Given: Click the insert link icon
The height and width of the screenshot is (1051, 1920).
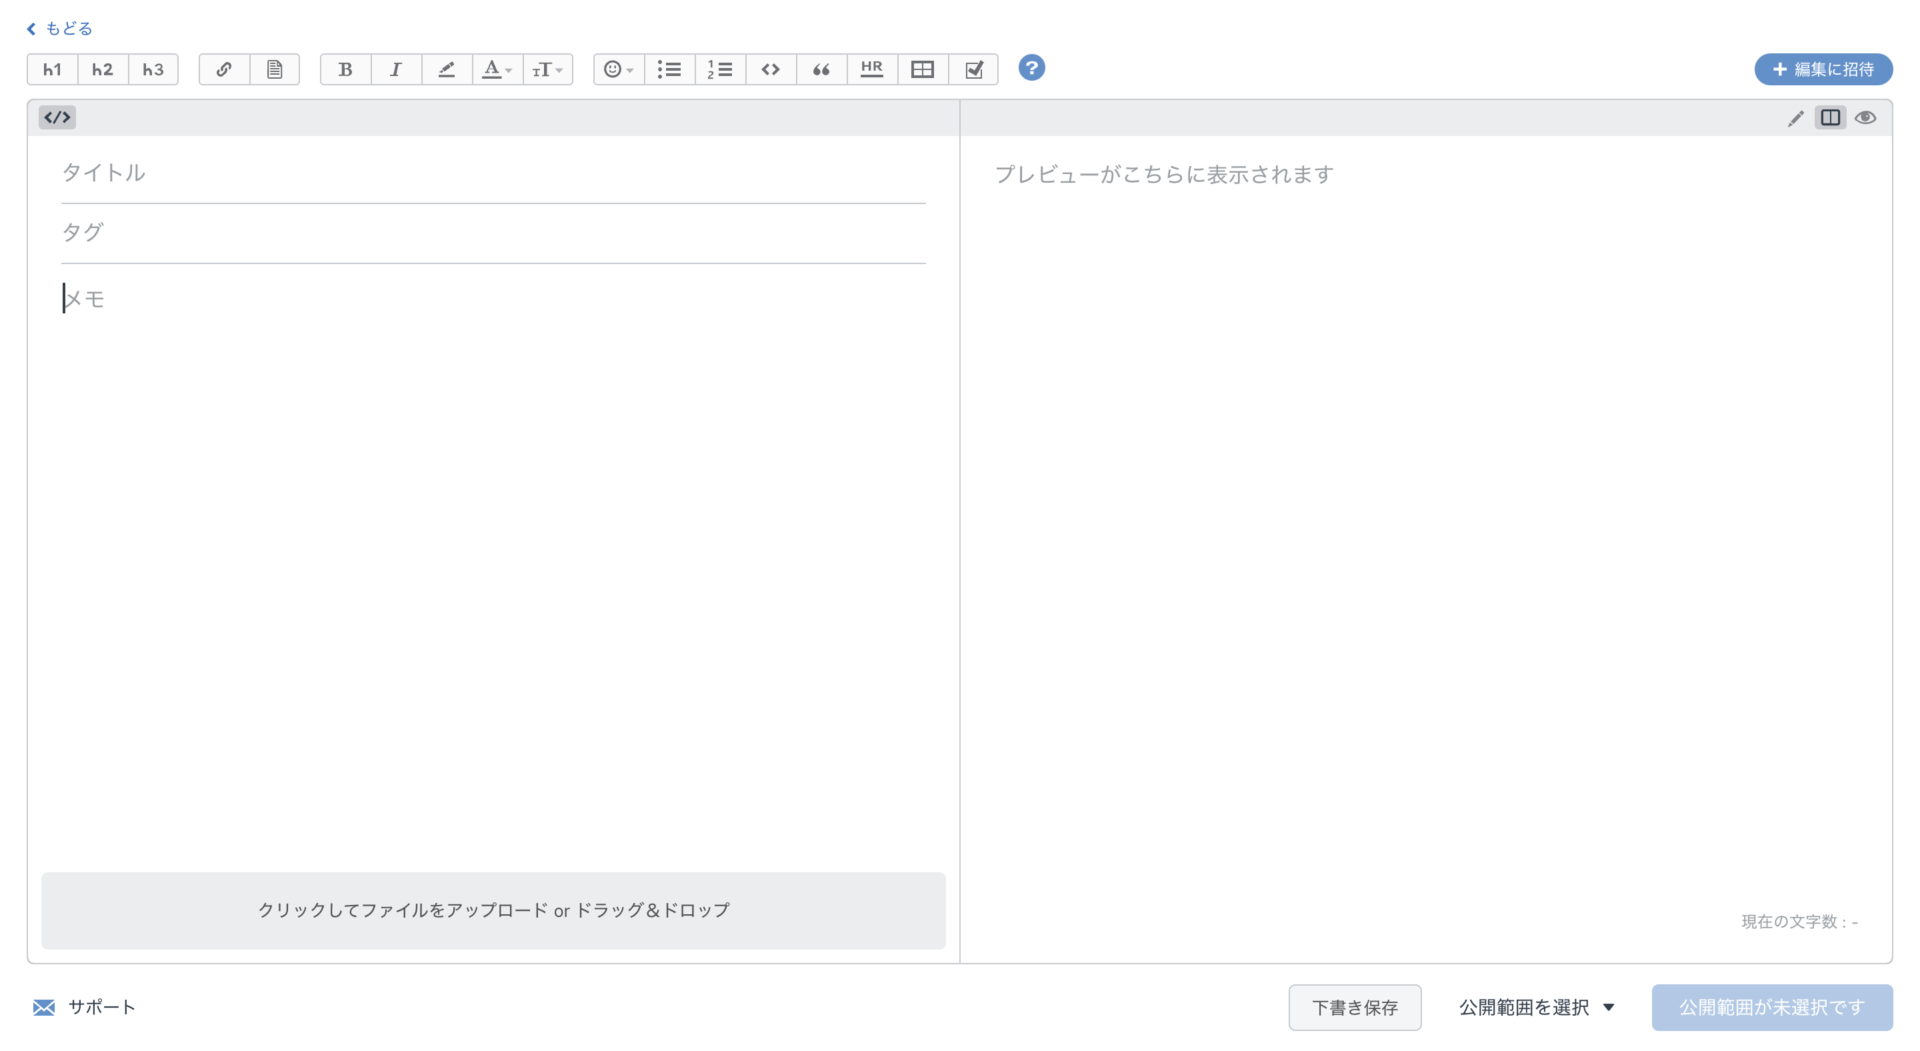Looking at the screenshot, I should click(x=224, y=69).
